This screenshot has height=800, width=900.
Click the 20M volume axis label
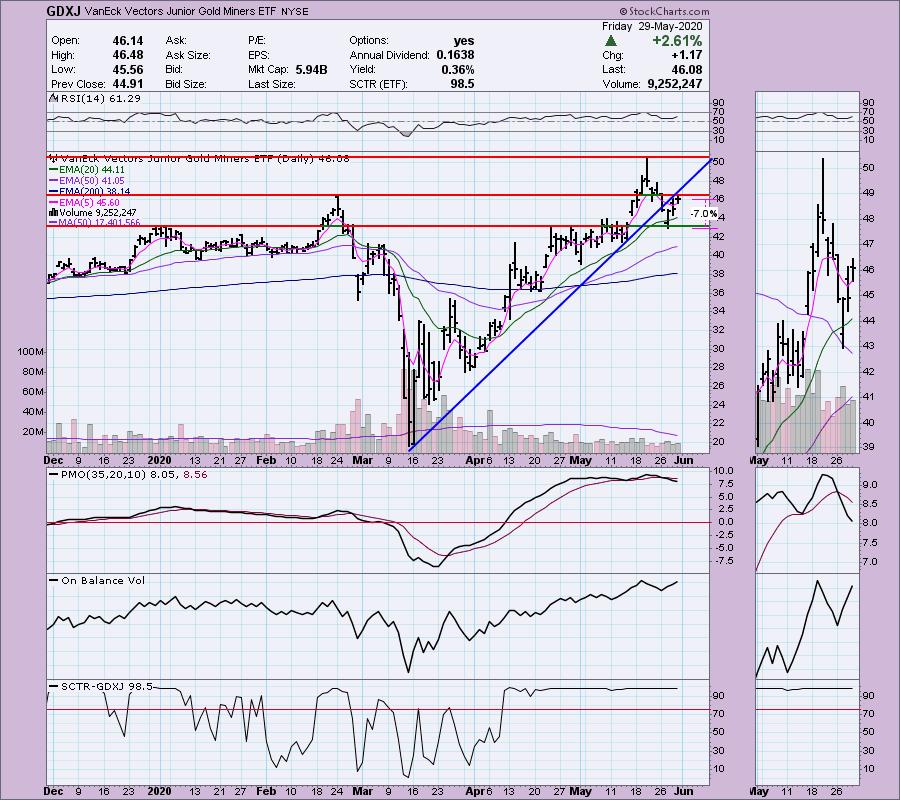pos(33,432)
